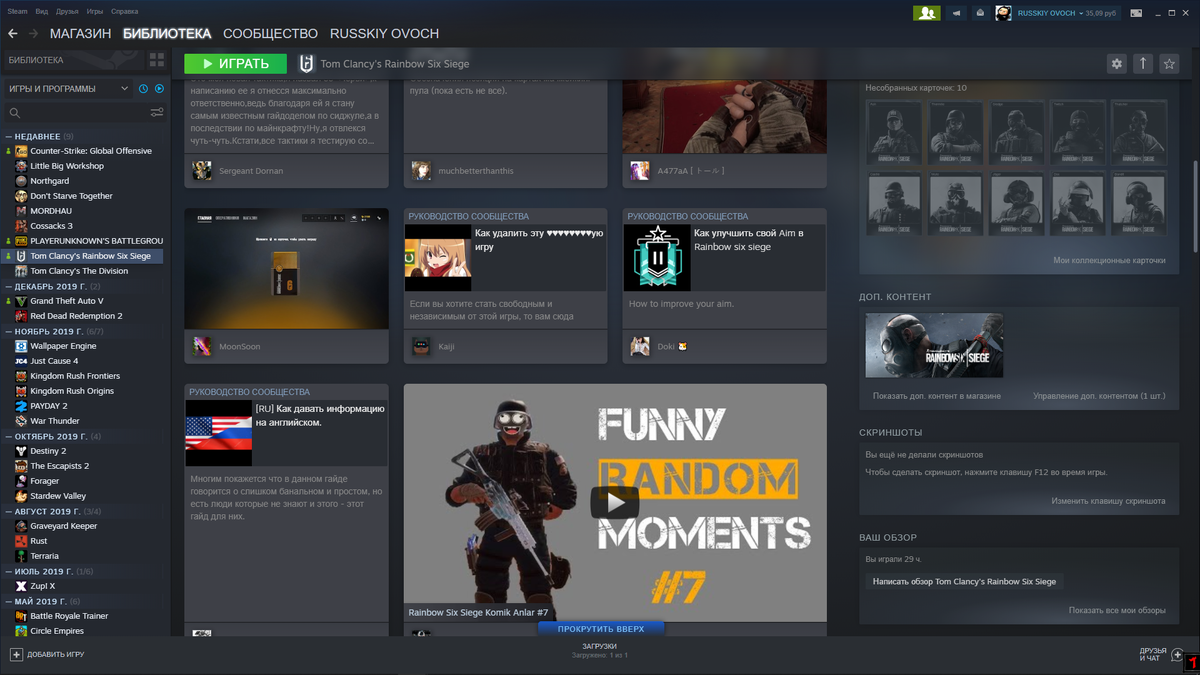Open the RUSSKIY OVOCH profile tab
This screenshot has height=675, width=1200.
[384, 34]
